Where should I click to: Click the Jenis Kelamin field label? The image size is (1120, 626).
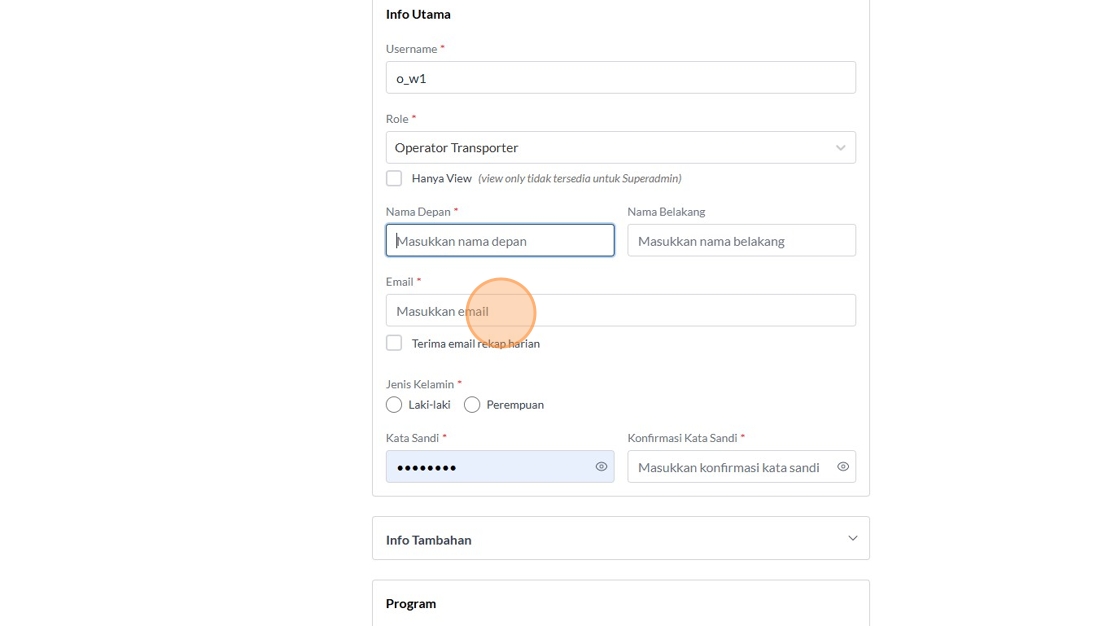coord(420,384)
